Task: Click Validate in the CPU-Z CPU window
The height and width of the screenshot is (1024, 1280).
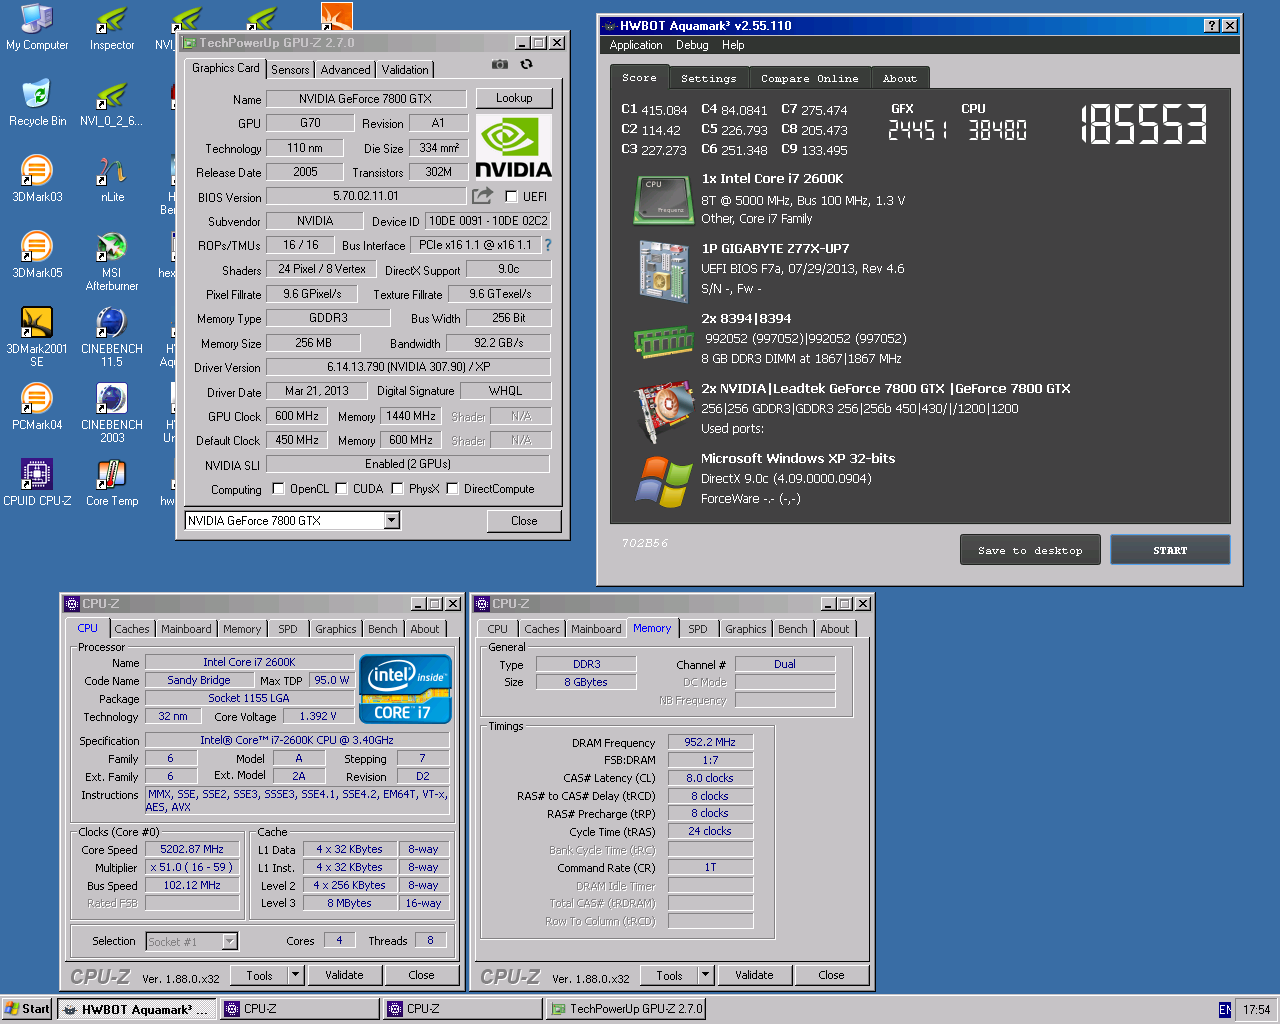Action: click(344, 975)
